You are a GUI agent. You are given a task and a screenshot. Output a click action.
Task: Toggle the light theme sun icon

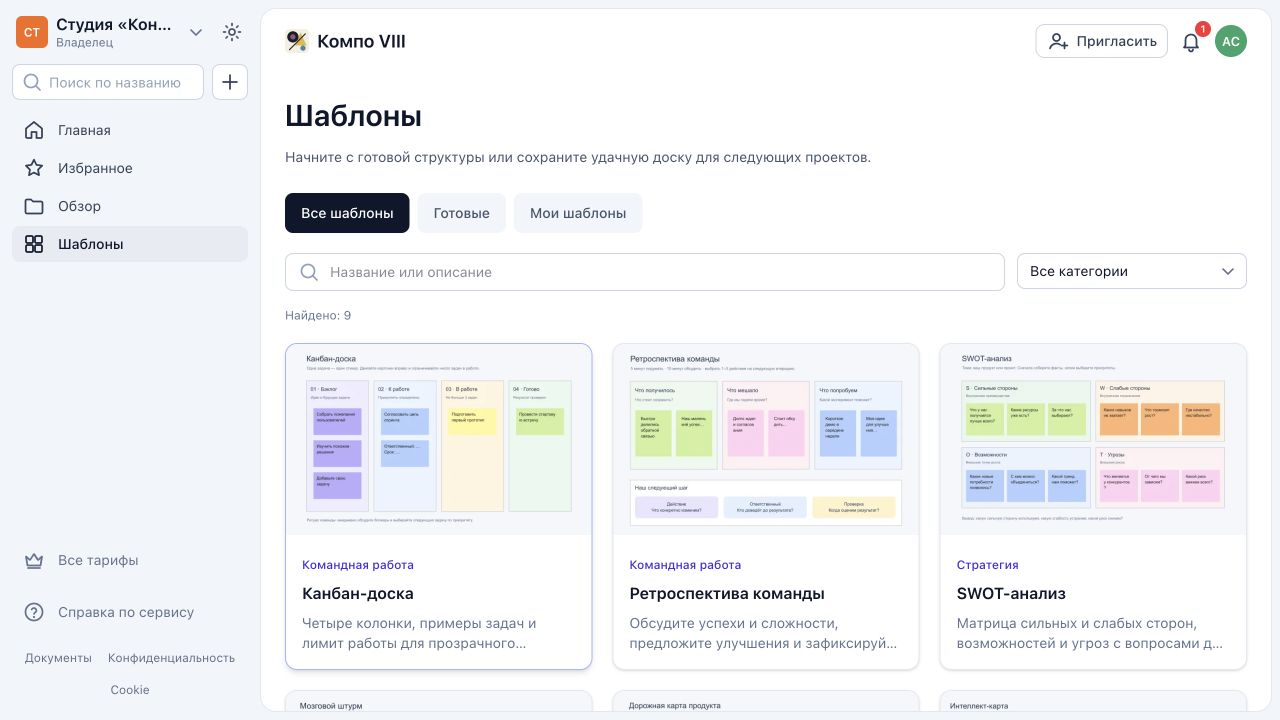pyautogui.click(x=232, y=32)
